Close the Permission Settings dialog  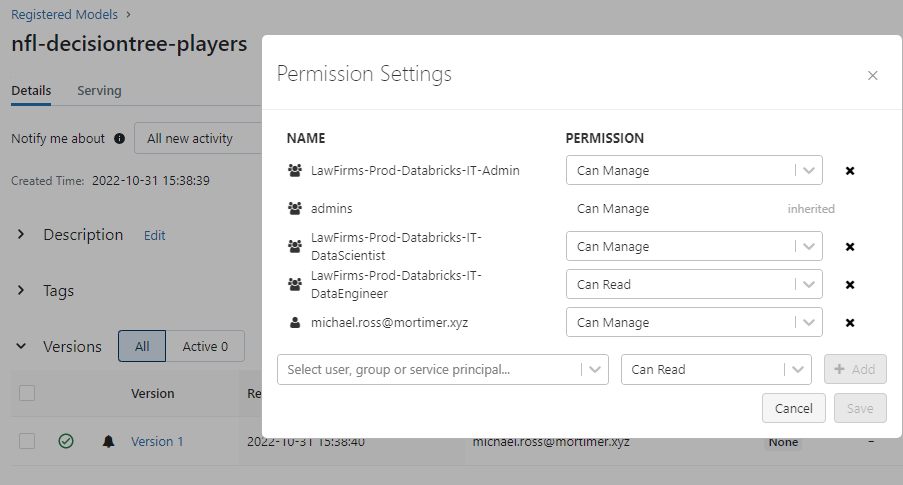coord(872,75)
